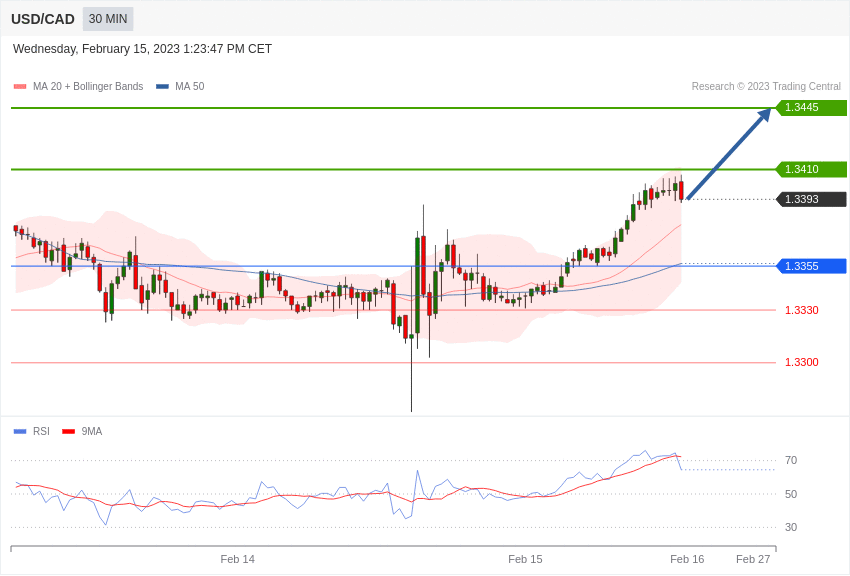Click the RSI 50 level label
Screen dimensions: 850x576
click(x=791, y=494)
